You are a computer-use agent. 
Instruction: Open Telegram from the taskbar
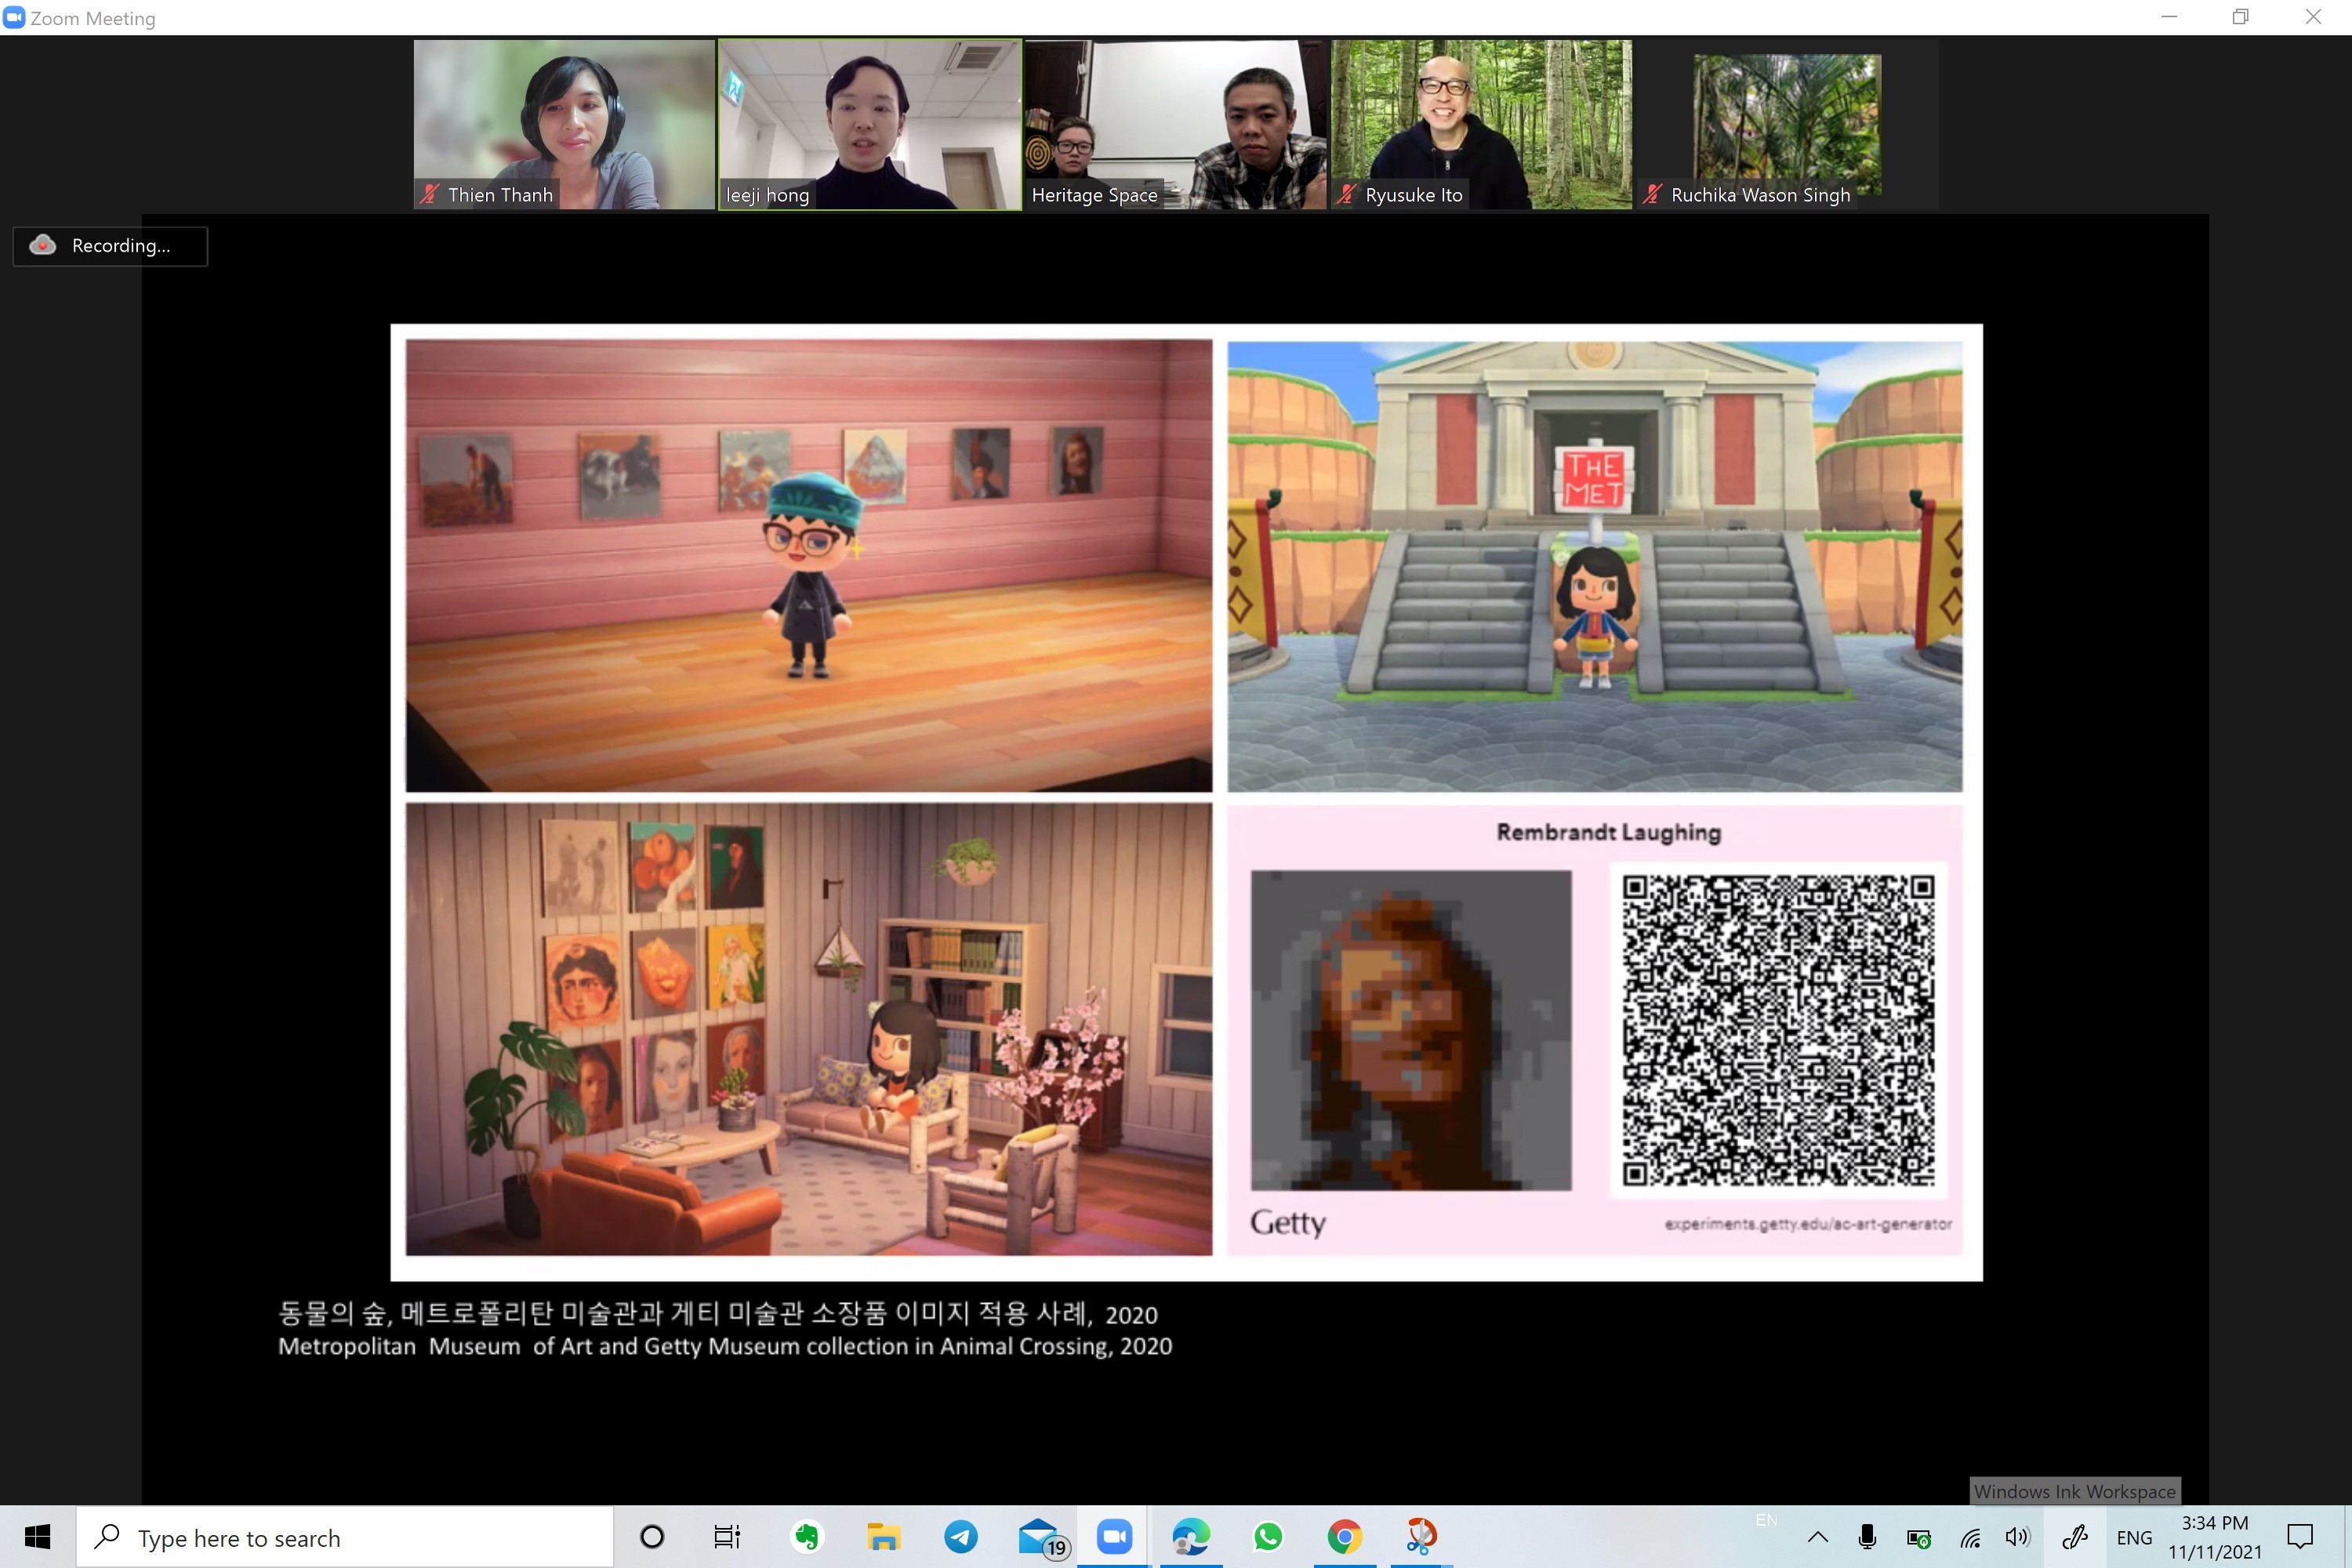961,1537
